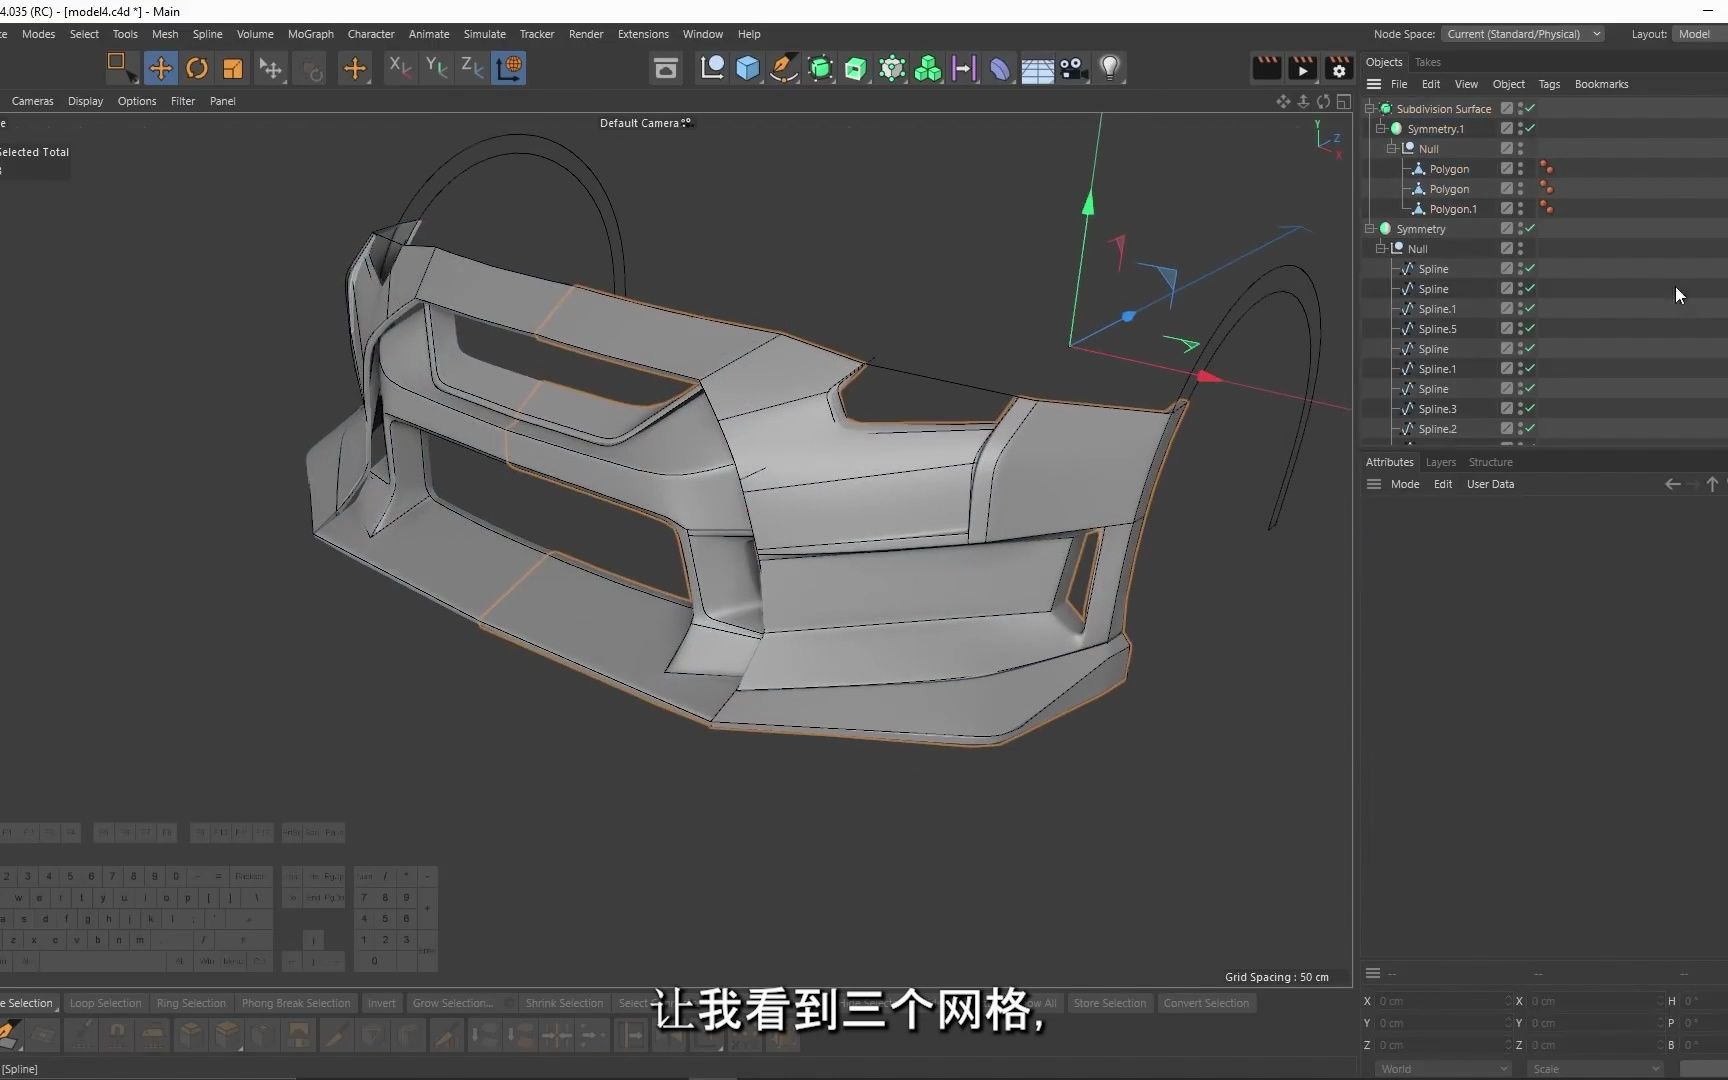
Task: Select the Scale tool
Action: coord(233,68)
